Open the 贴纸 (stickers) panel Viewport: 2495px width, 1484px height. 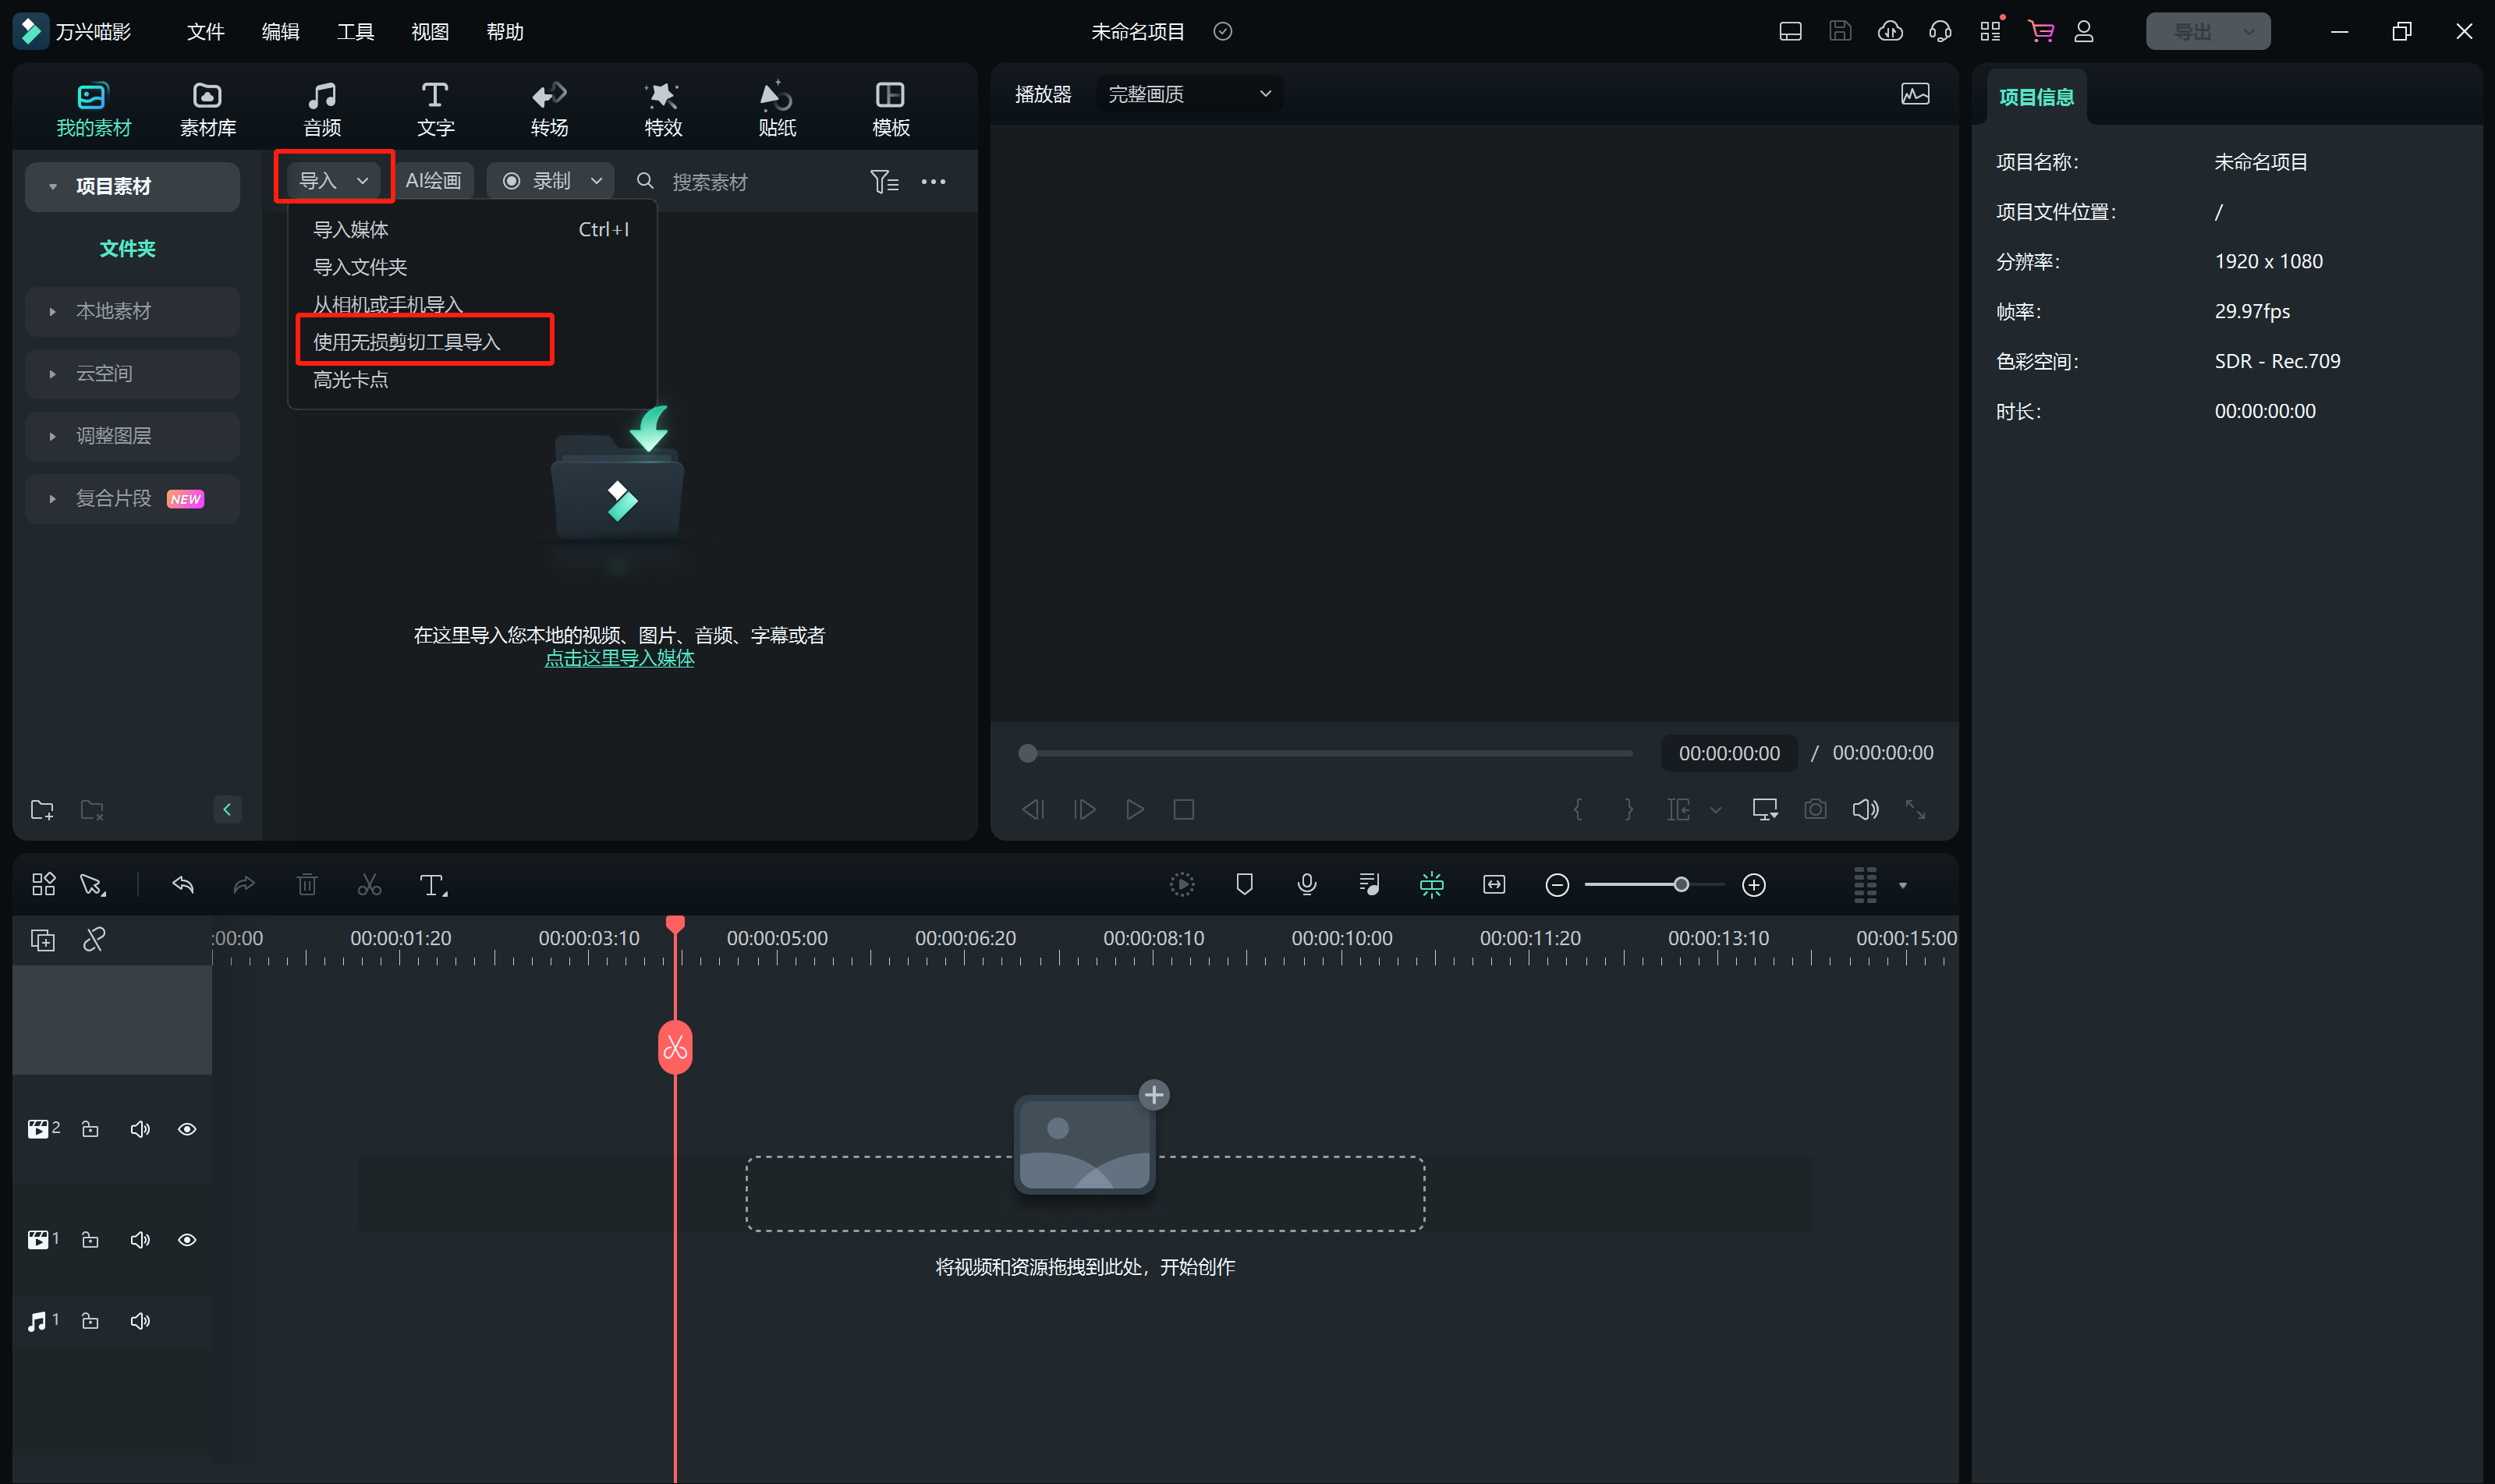point(776,108)
